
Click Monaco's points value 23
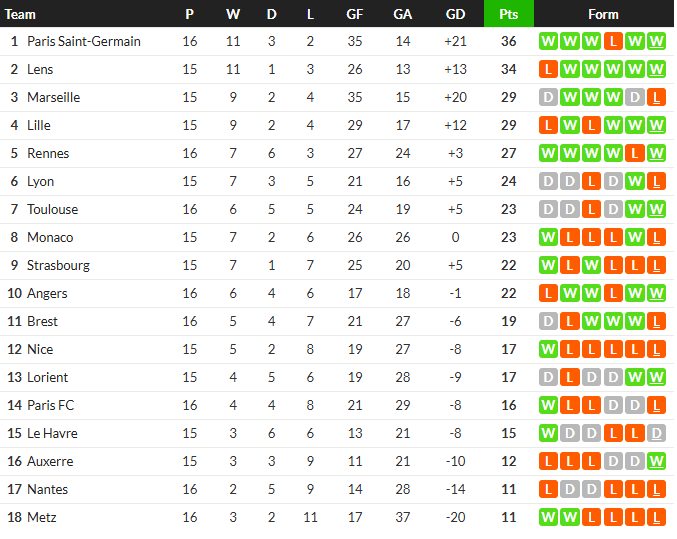coord(509,238)
